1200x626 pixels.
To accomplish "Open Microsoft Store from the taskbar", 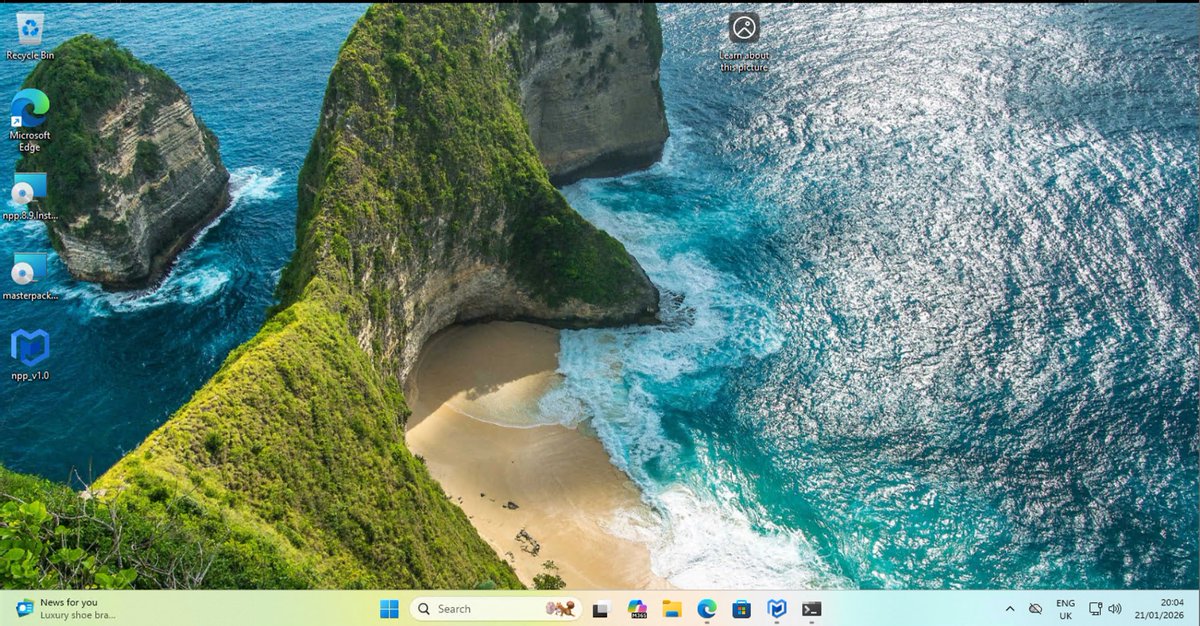I will pos(741,609).
